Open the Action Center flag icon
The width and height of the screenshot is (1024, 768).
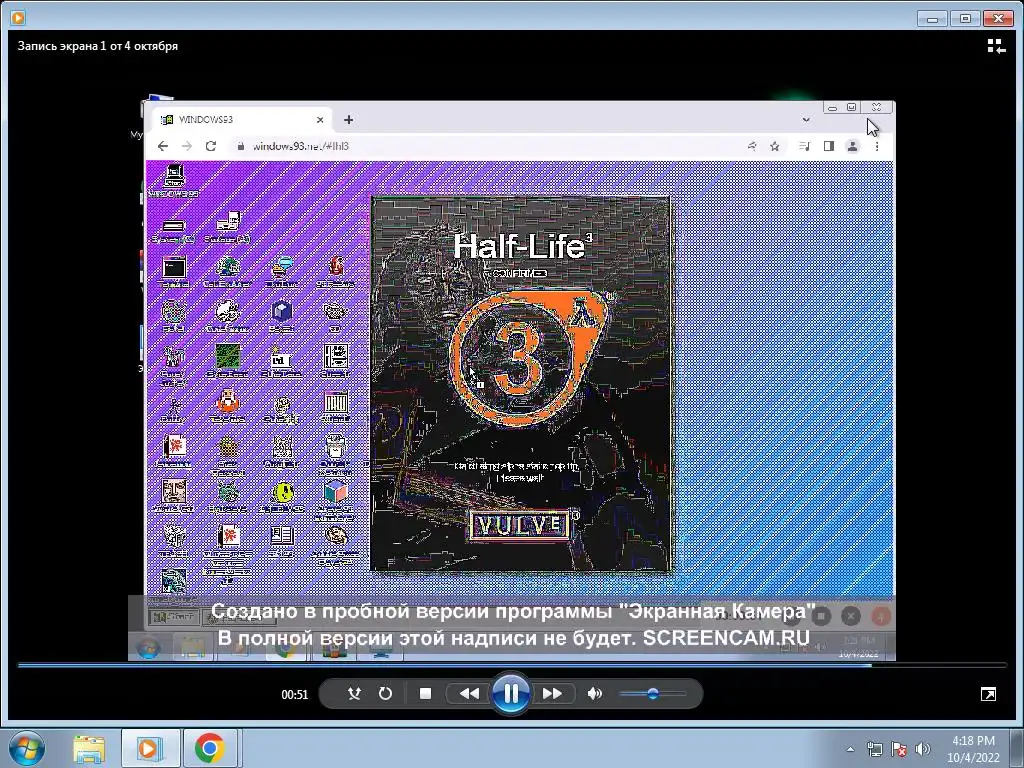pyautogui.click(x=899, y=749)
